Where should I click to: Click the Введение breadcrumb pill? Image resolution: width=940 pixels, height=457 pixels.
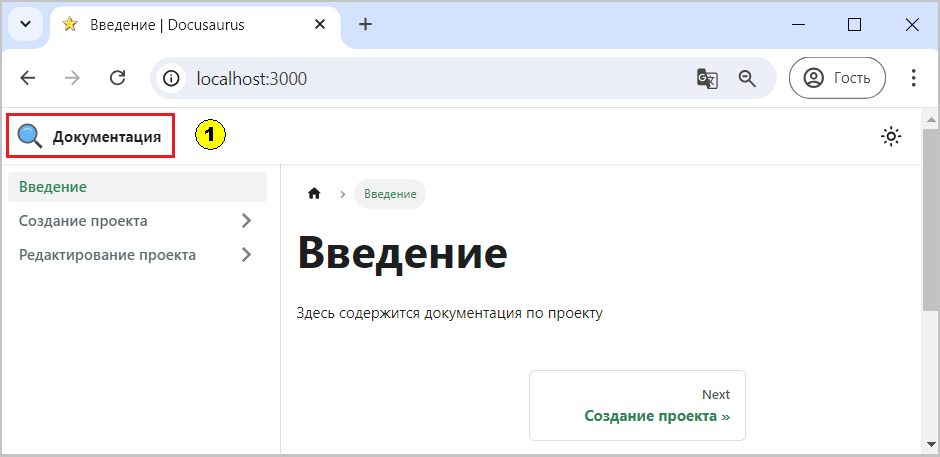click(x=390, y=194)
